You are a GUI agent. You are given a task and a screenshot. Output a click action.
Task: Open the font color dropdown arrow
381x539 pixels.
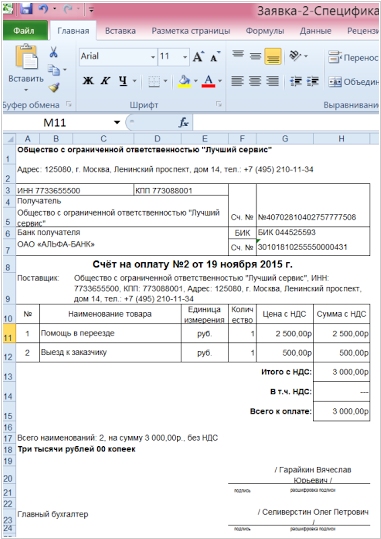coord(220,81)
